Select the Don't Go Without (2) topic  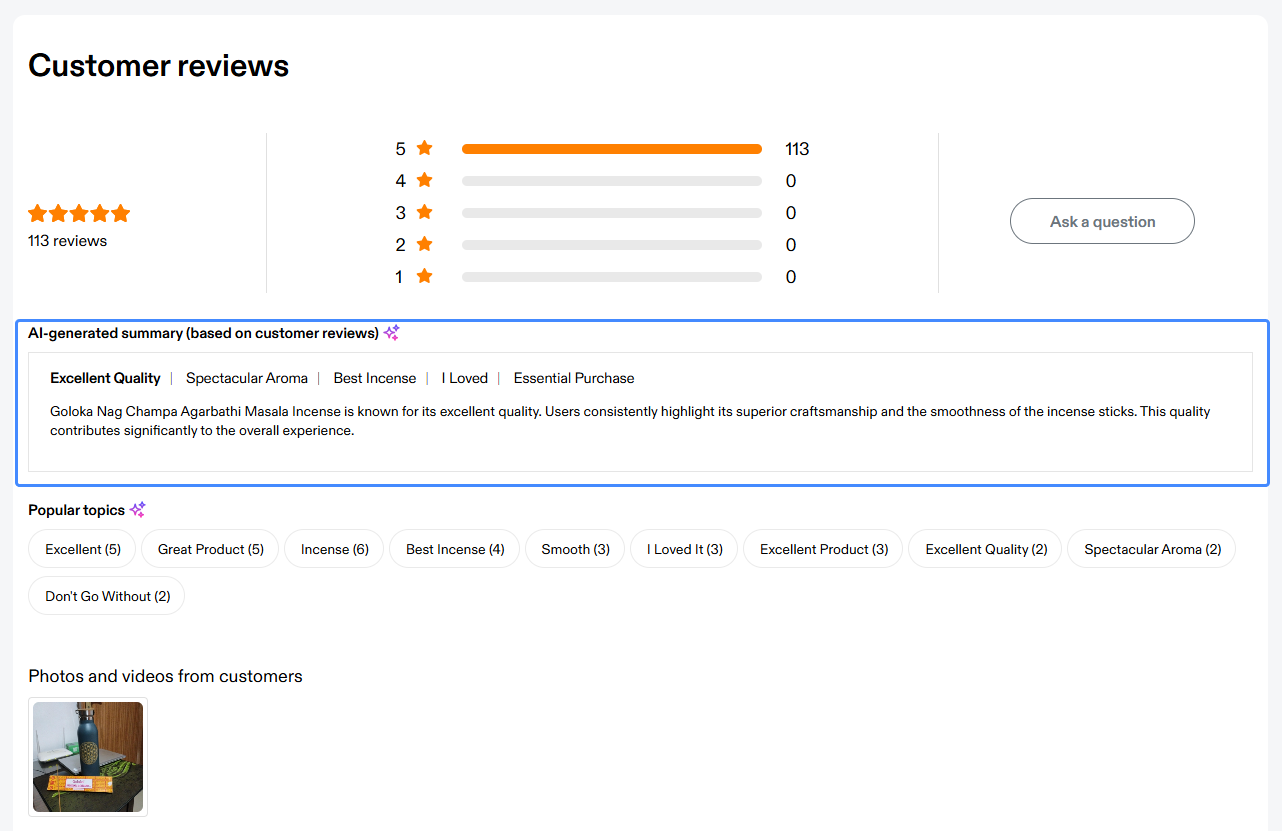pyautogui.click(x=107, y=596)
